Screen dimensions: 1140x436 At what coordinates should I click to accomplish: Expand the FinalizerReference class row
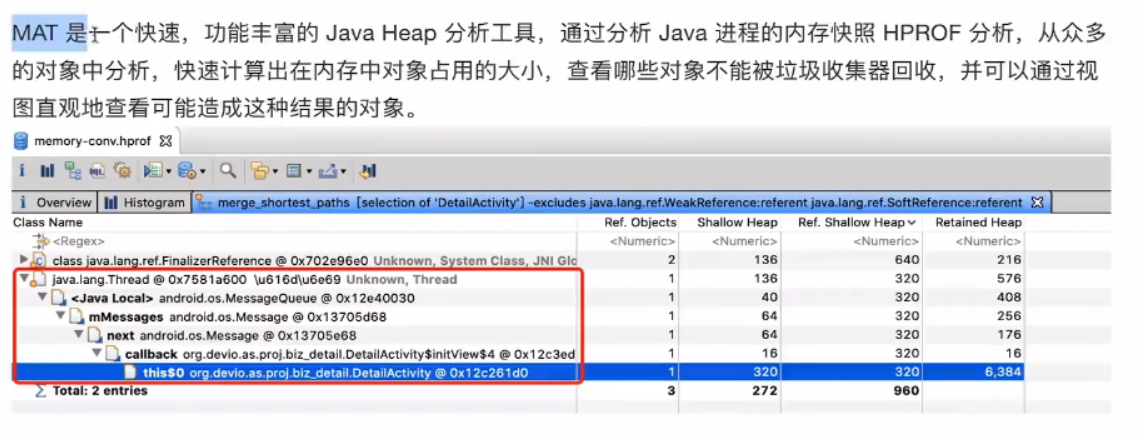coord(25,260)
